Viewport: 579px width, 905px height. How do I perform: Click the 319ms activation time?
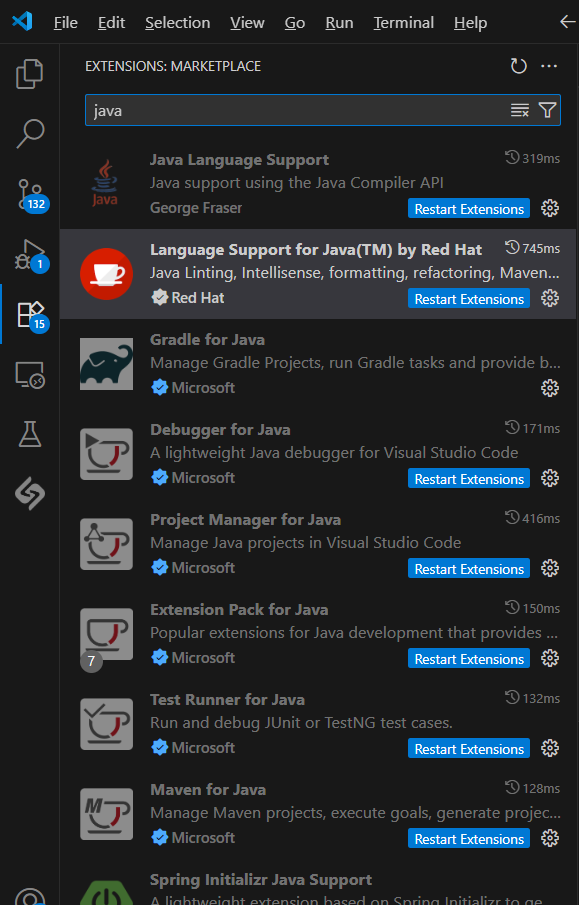[x=532, y=158]
